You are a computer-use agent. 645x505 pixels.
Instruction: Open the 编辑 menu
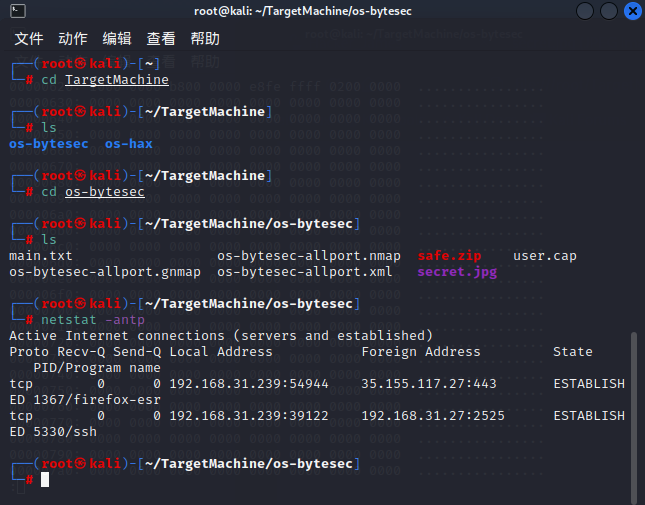tap(117, 39)
